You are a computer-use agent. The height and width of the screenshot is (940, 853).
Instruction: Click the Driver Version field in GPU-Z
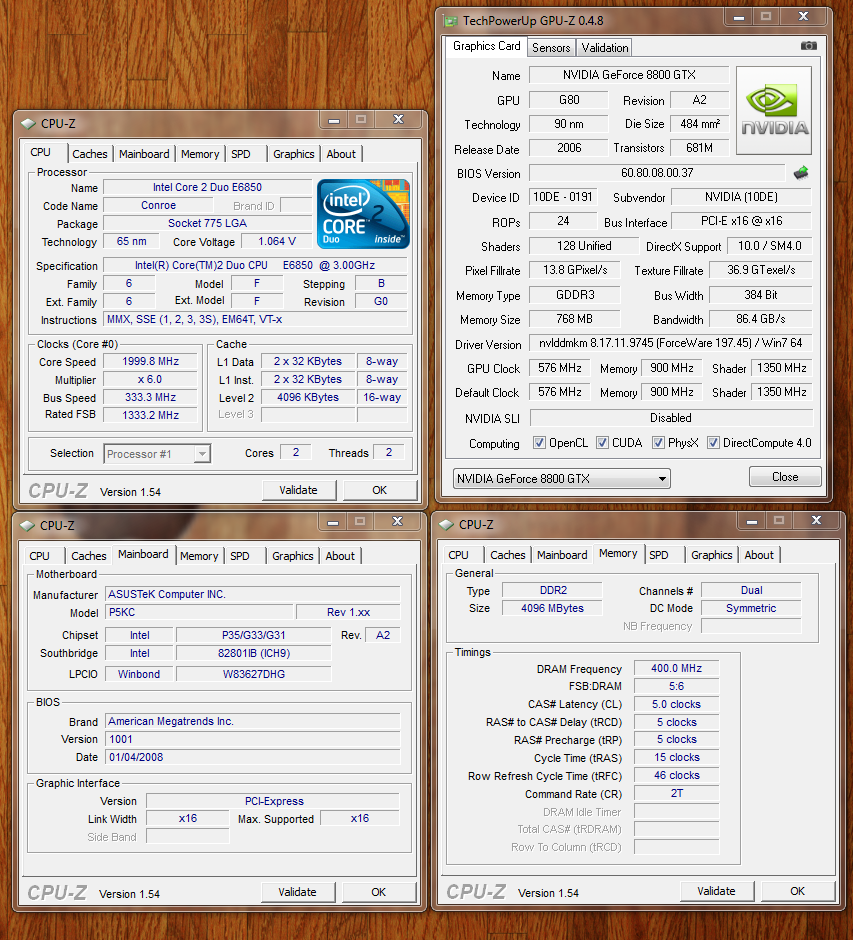tap(670, 344)
